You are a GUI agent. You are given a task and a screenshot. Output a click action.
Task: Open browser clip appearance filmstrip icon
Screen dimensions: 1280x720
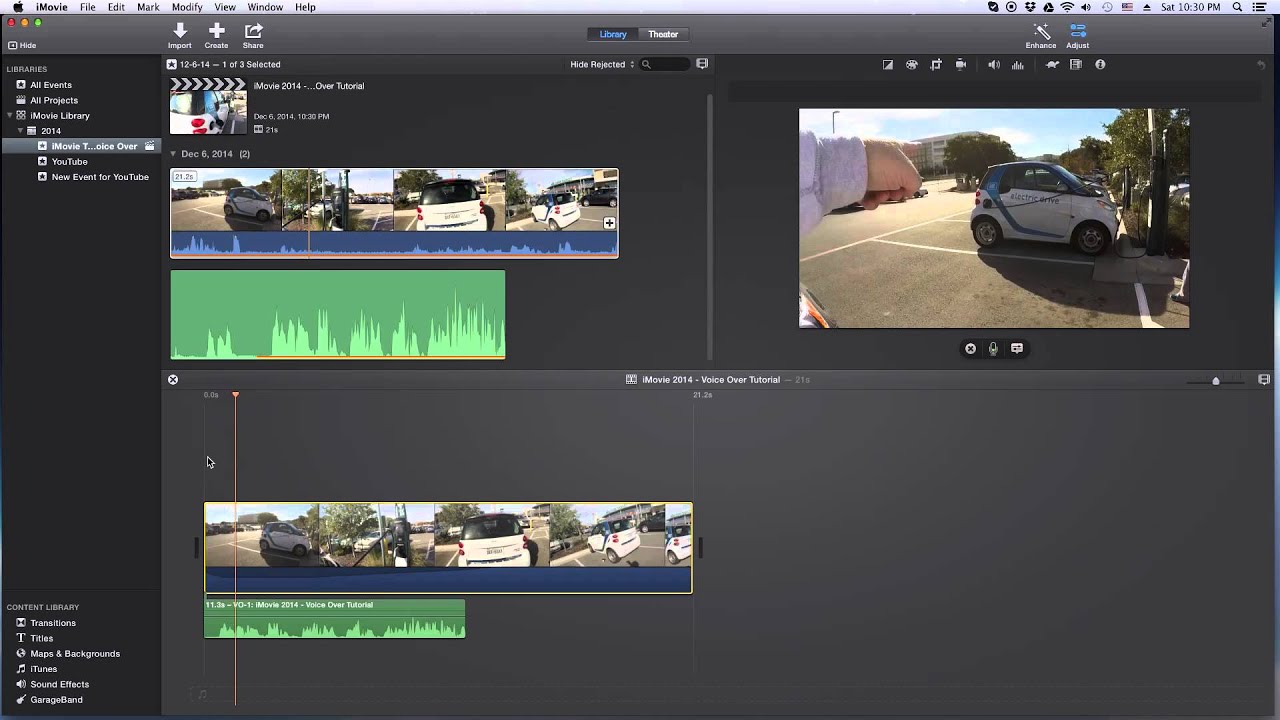pos(702,64)
